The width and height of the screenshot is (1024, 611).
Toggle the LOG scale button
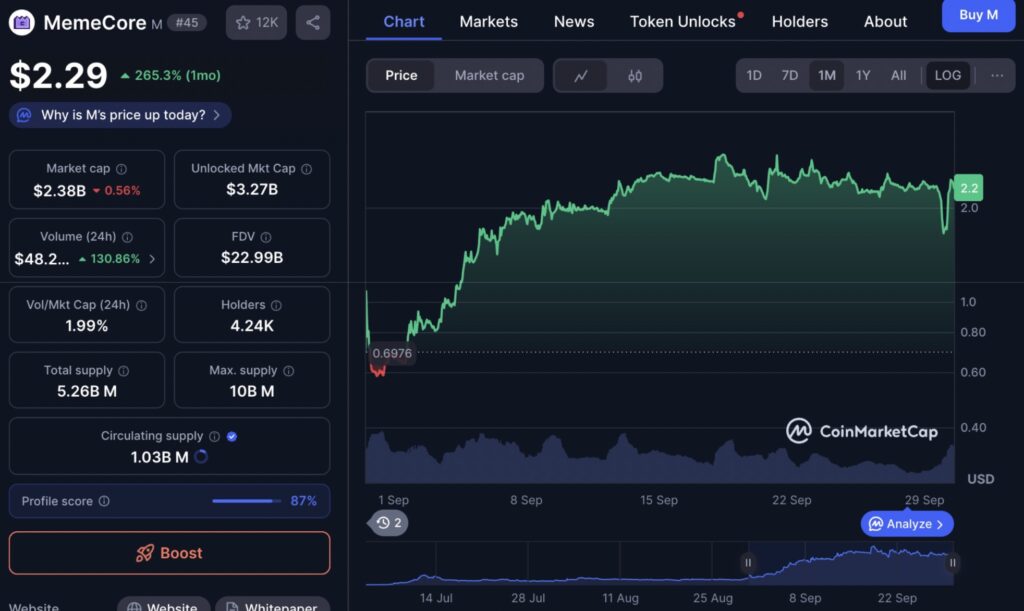pos(948,76)
